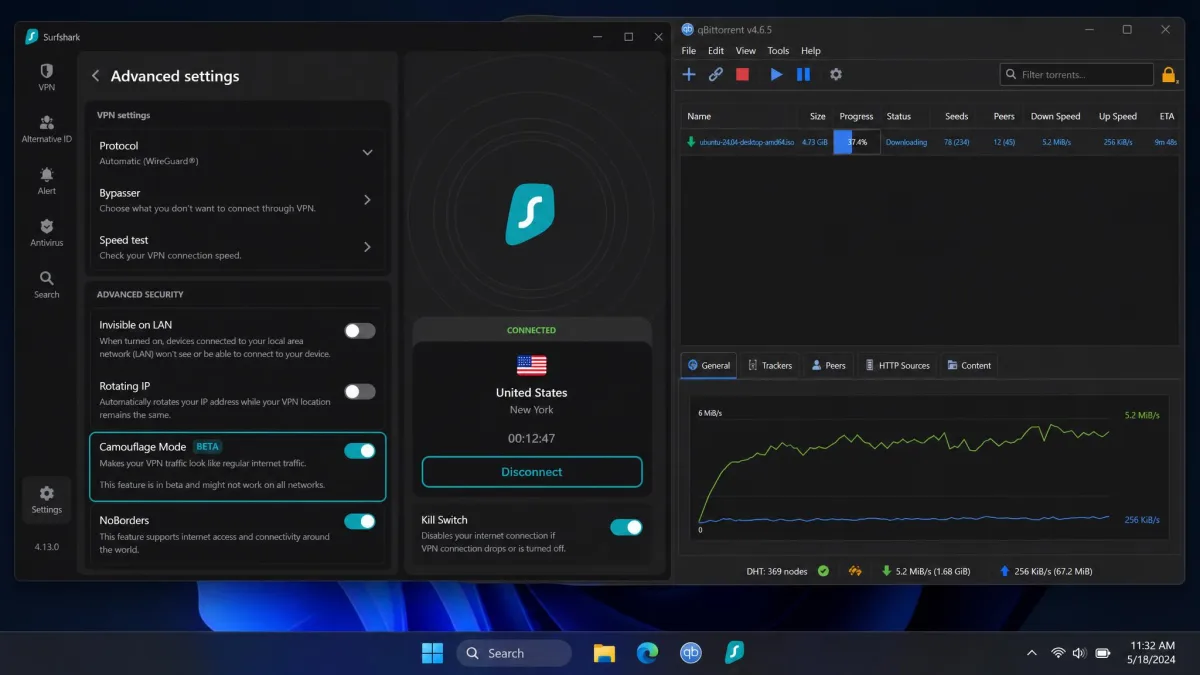Show hidden tray icons chevron
Screen dimensions: 1200x675
pyautogui.click(x=1032, y=653)
